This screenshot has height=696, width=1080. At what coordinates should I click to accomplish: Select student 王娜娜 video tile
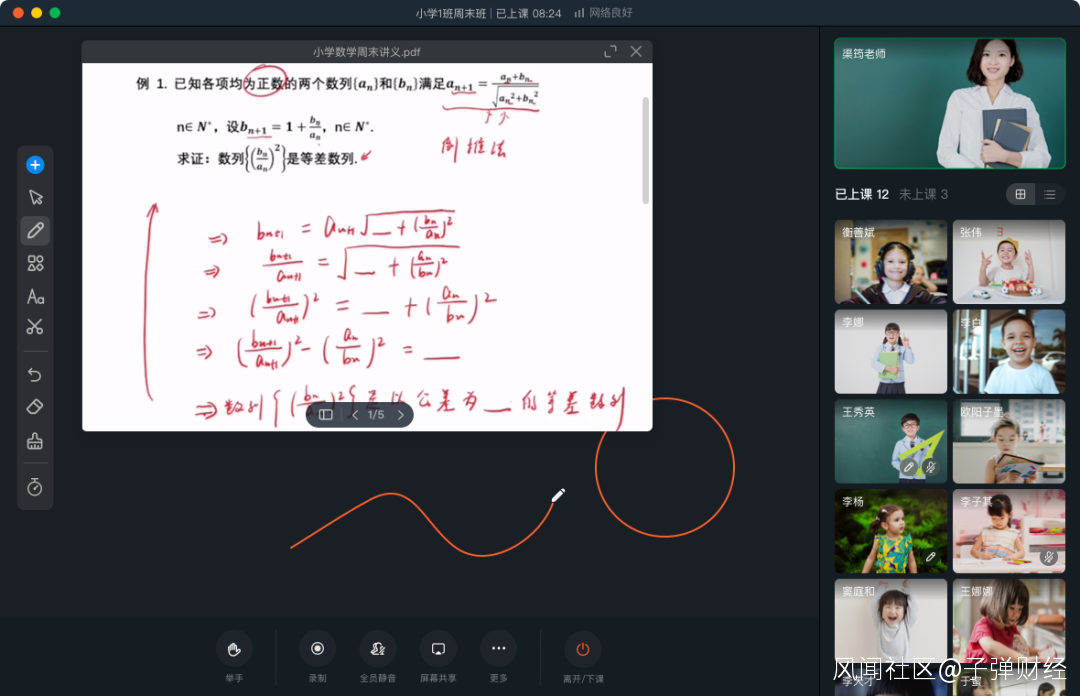(x=1008, y=620)
